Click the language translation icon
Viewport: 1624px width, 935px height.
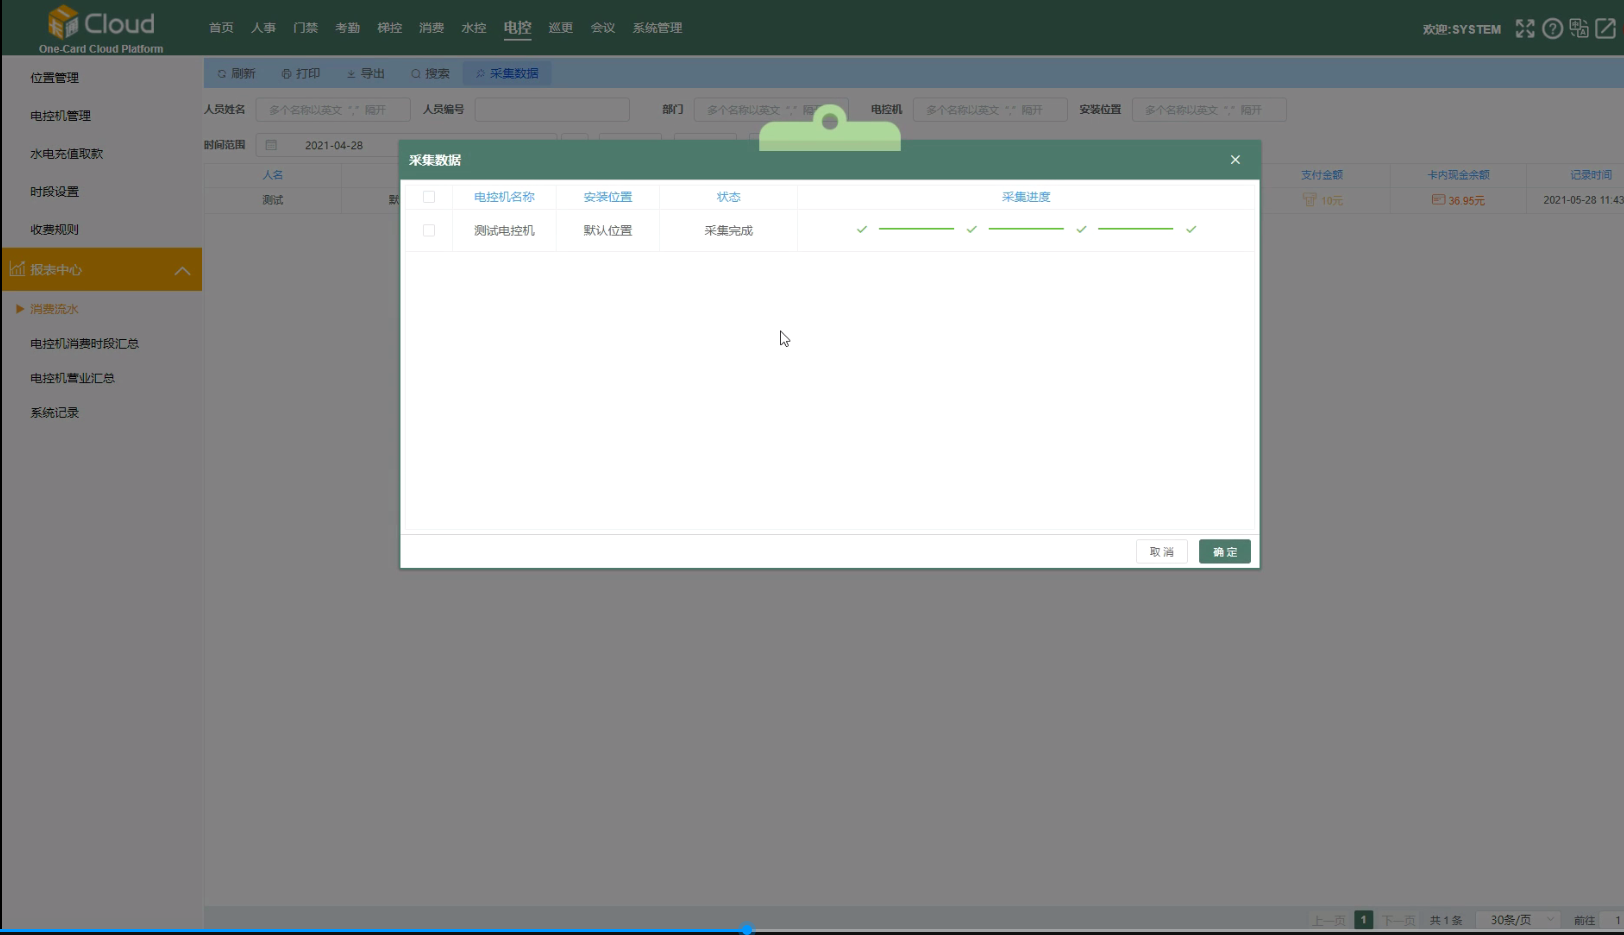1579,29
